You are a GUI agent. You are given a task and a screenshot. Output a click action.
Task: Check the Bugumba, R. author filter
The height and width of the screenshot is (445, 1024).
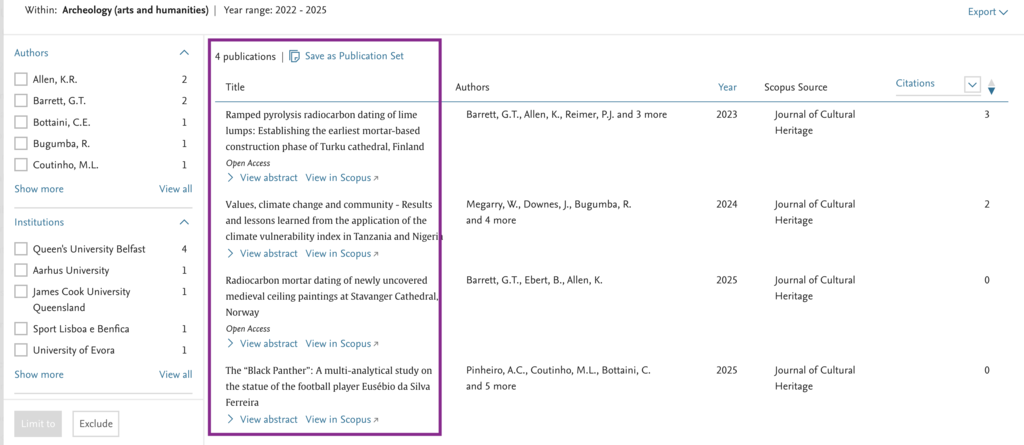pos(21,144)
